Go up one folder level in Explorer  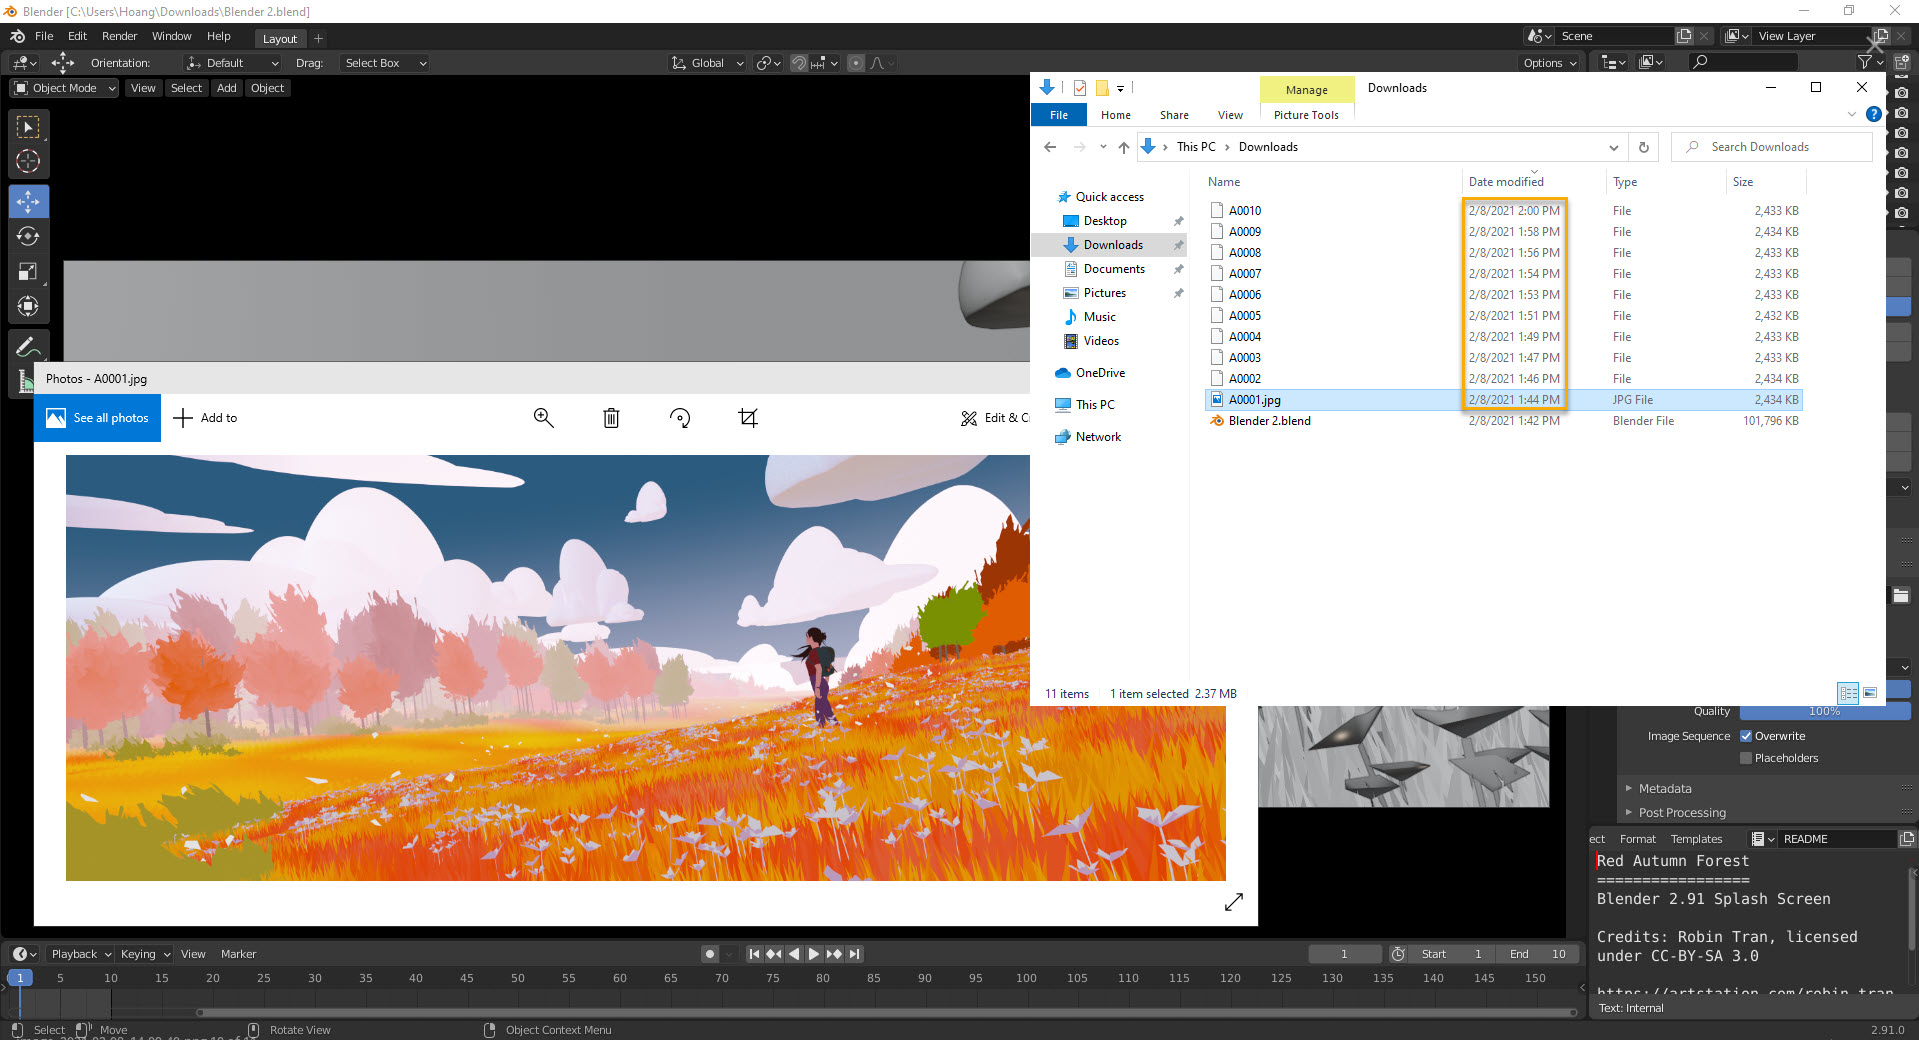1124,147
